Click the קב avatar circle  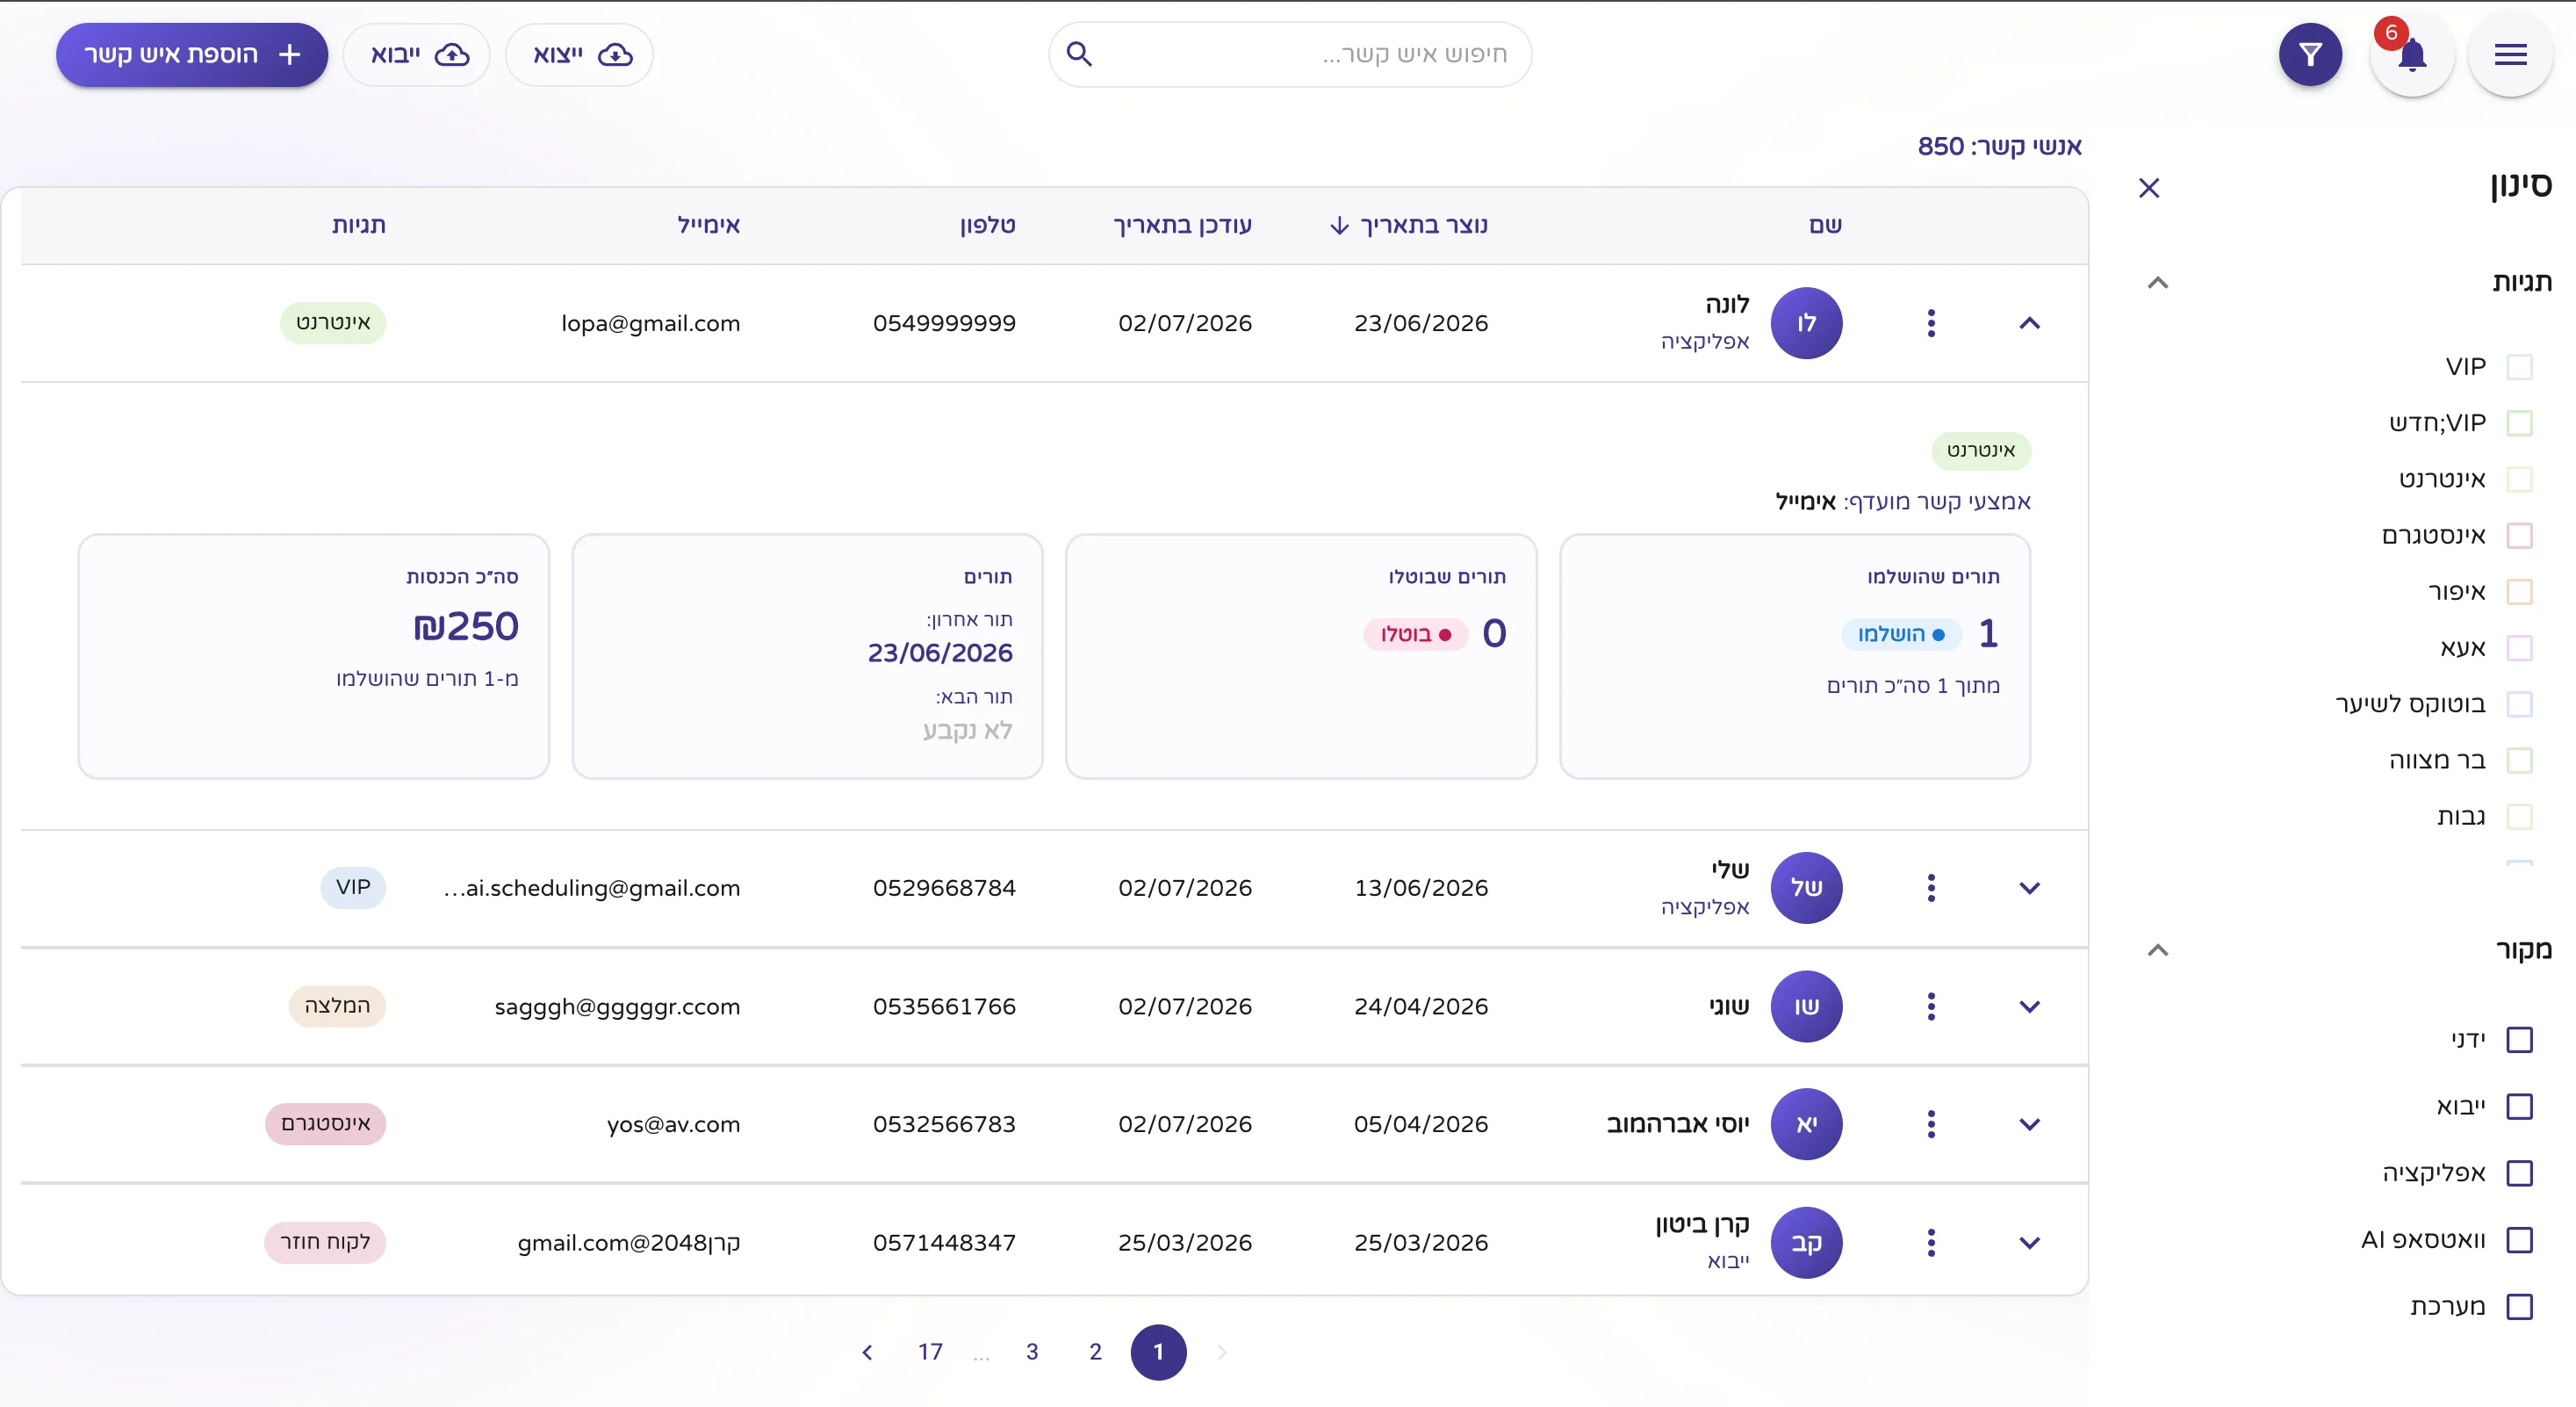point(1806,1242)
